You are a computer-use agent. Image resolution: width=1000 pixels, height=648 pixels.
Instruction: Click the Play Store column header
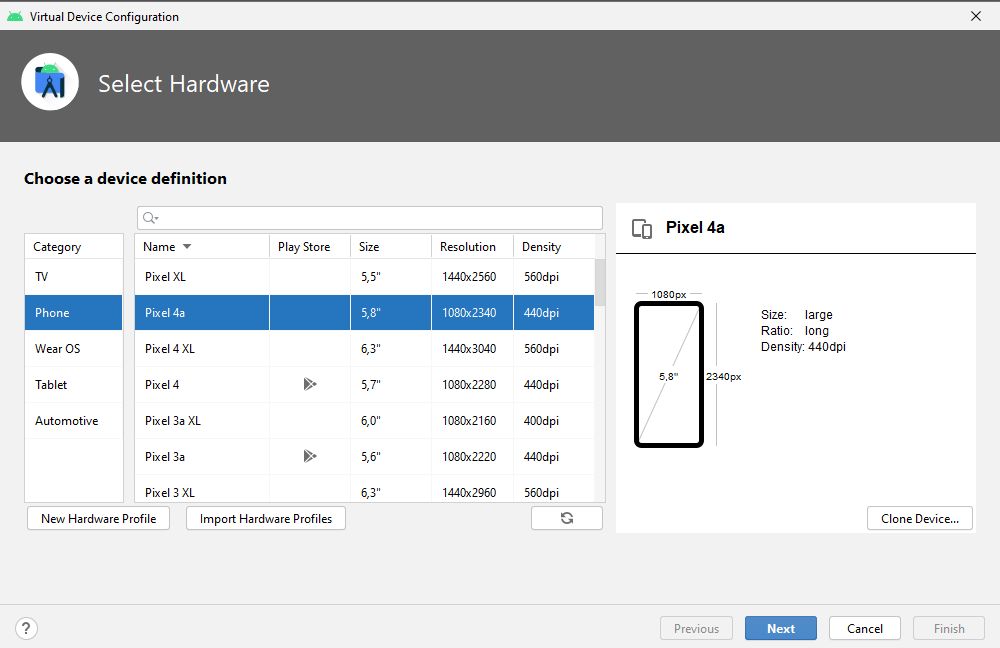(x=309, y=246)
